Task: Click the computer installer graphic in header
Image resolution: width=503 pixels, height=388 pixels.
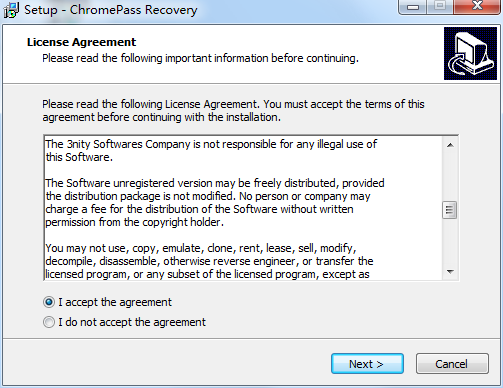Action: (470, 54)
